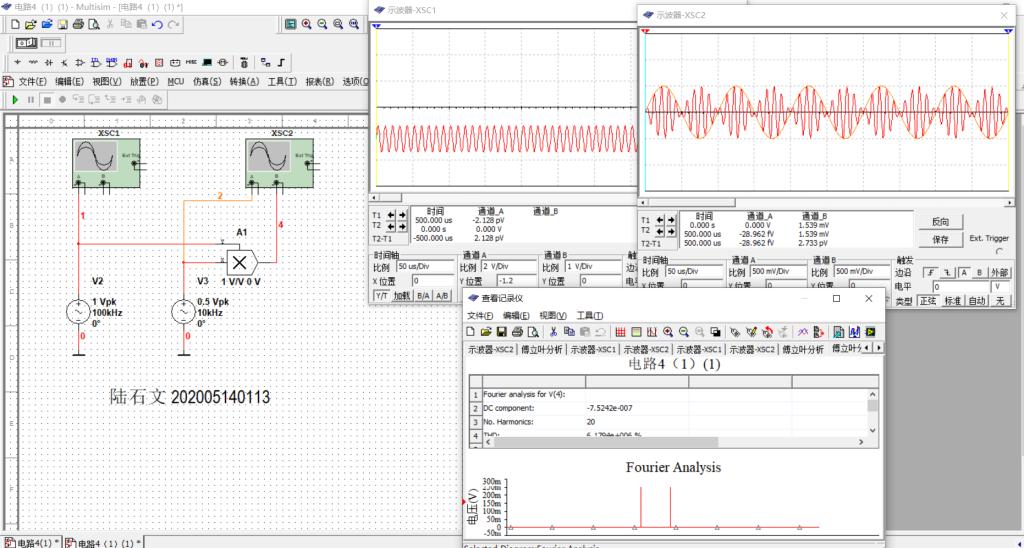
Task: Click 保存 button in XSC2 oscilloscope
Action: [x=940, y=240]
